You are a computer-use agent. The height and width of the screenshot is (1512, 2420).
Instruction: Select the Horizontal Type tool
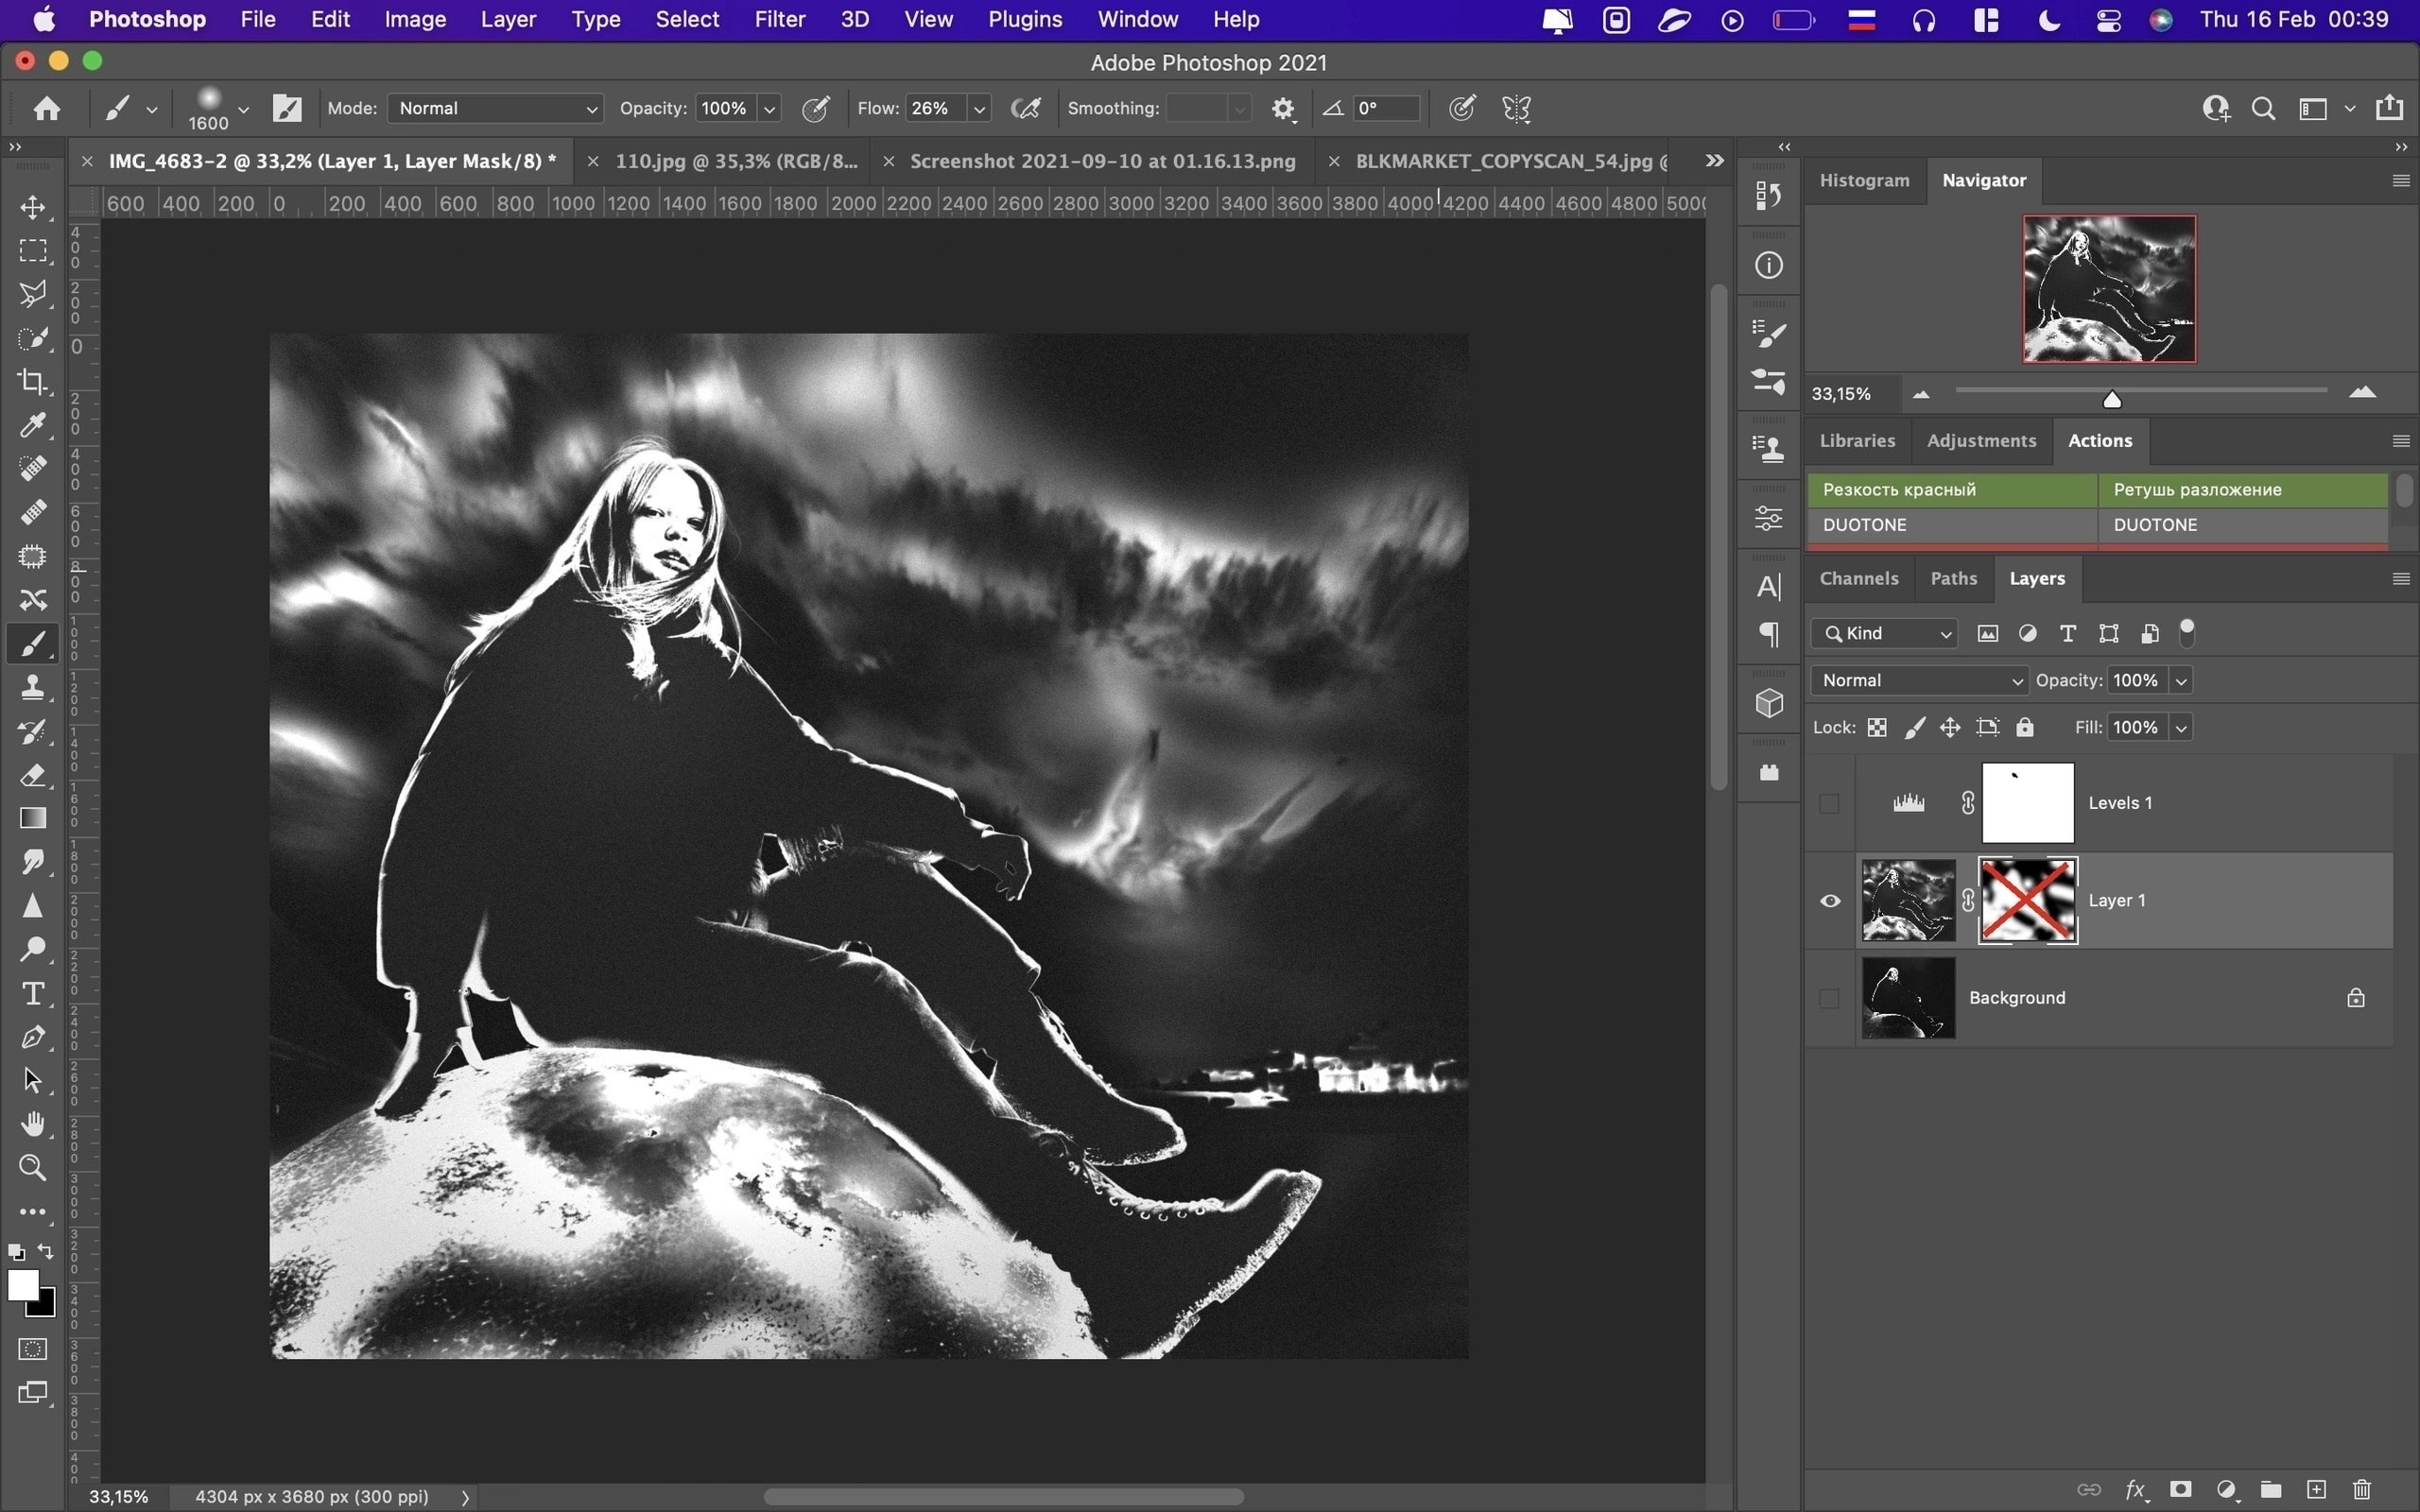coord(33,993)
